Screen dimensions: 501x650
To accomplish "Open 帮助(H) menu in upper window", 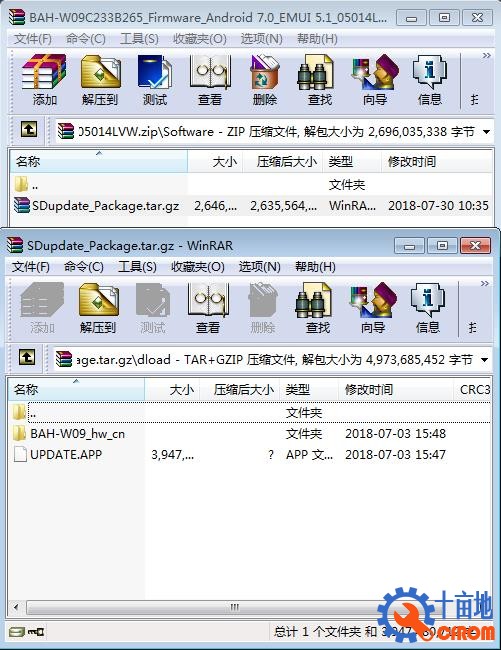I will (317, 39).
